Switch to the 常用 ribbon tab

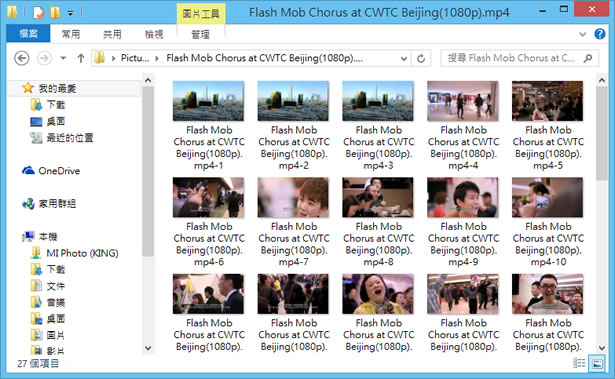point(71,34)
